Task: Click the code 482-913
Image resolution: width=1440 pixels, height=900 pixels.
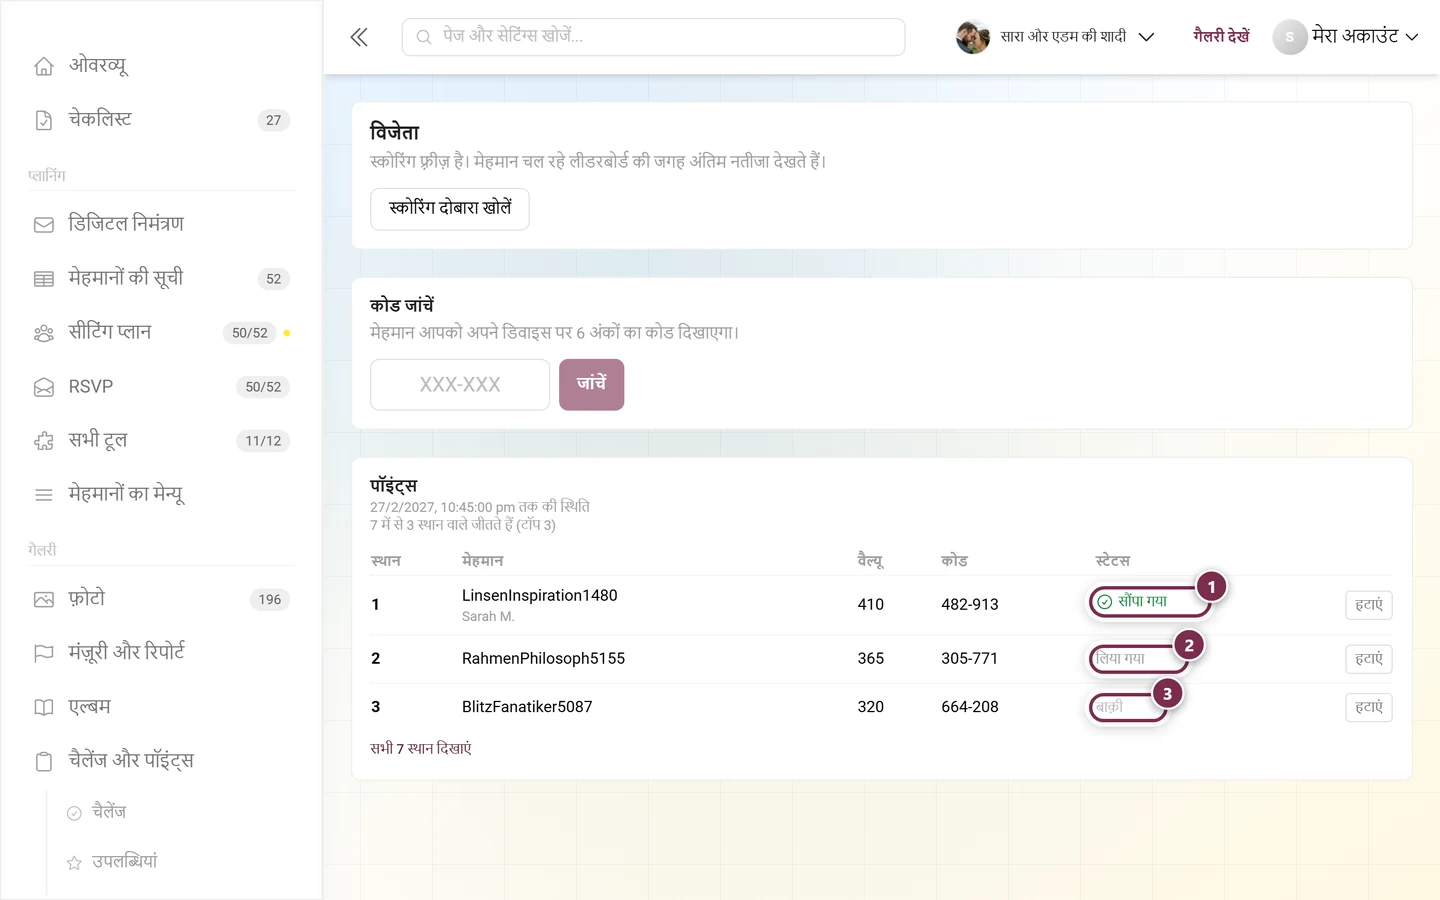Action: pos(970,605)
